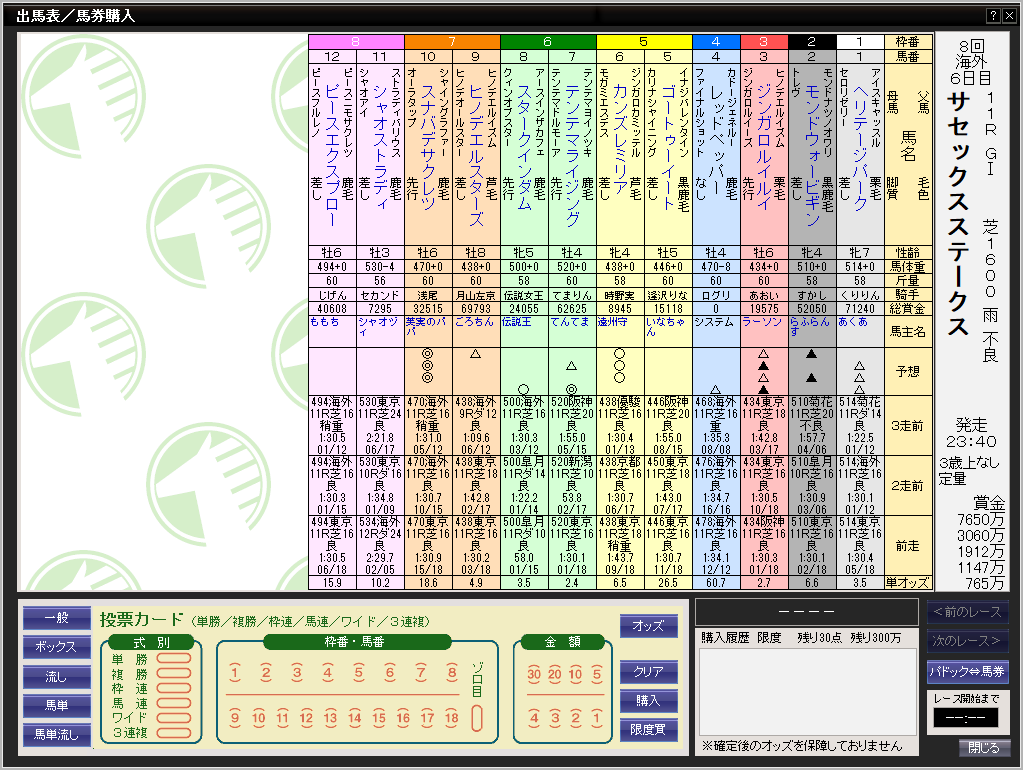Select amount 30 in 金額 section
1023x770 pixels.
[x=534, y=674]
